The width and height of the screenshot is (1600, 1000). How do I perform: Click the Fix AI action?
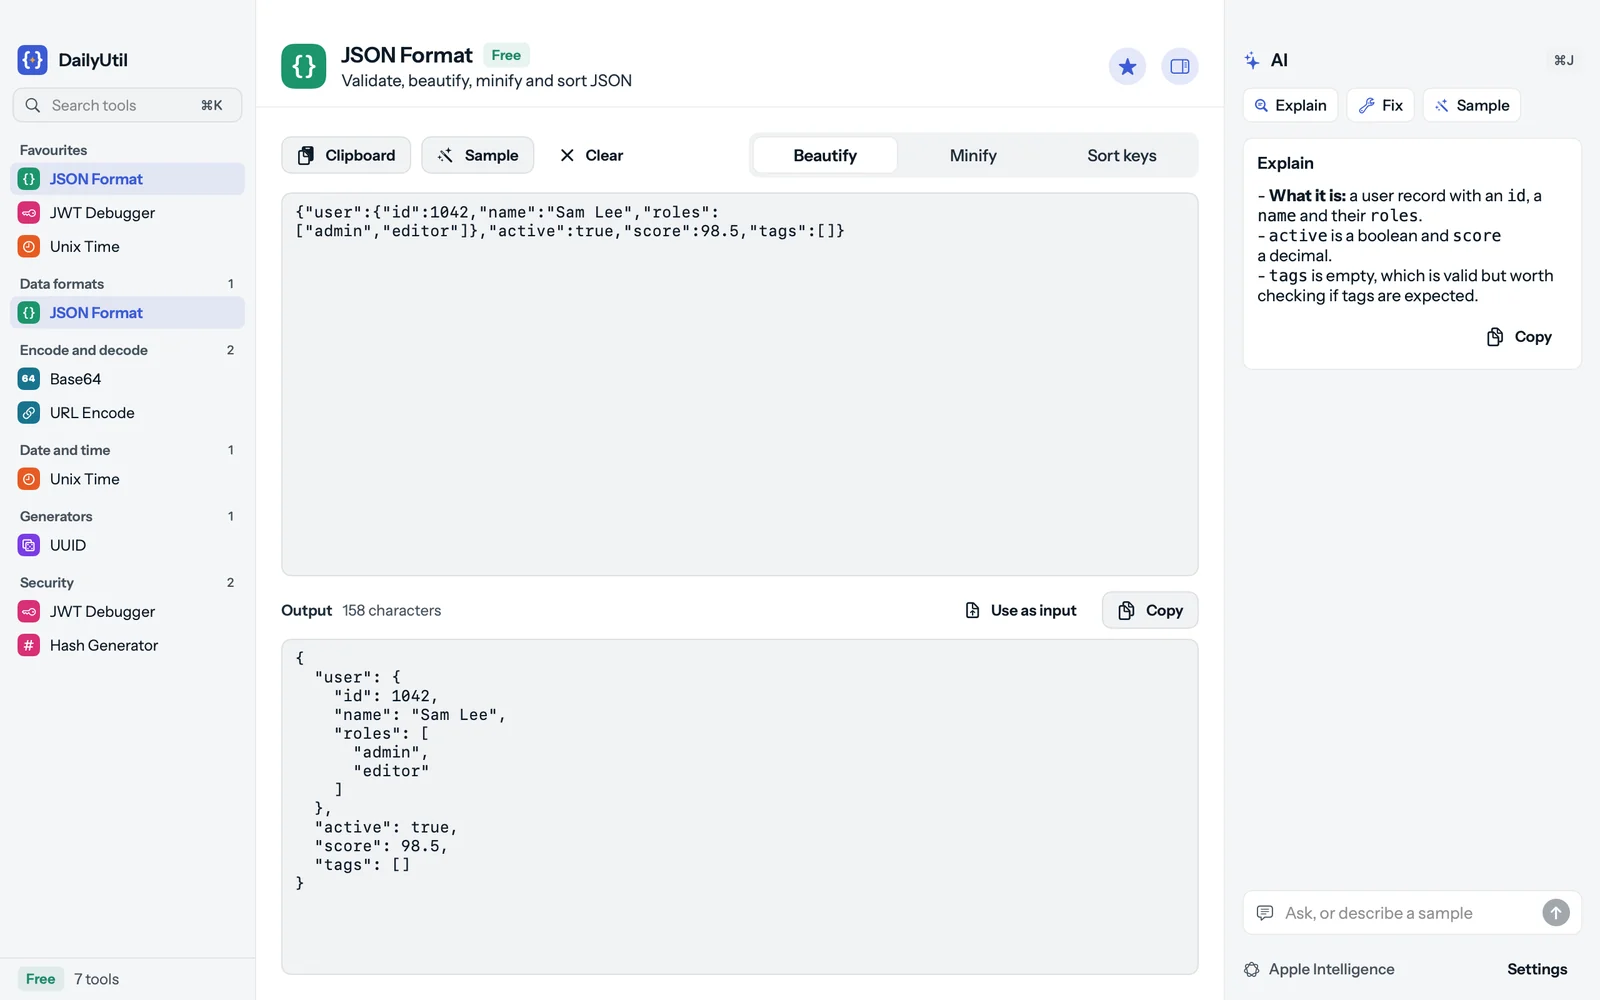pos(1381,105)
